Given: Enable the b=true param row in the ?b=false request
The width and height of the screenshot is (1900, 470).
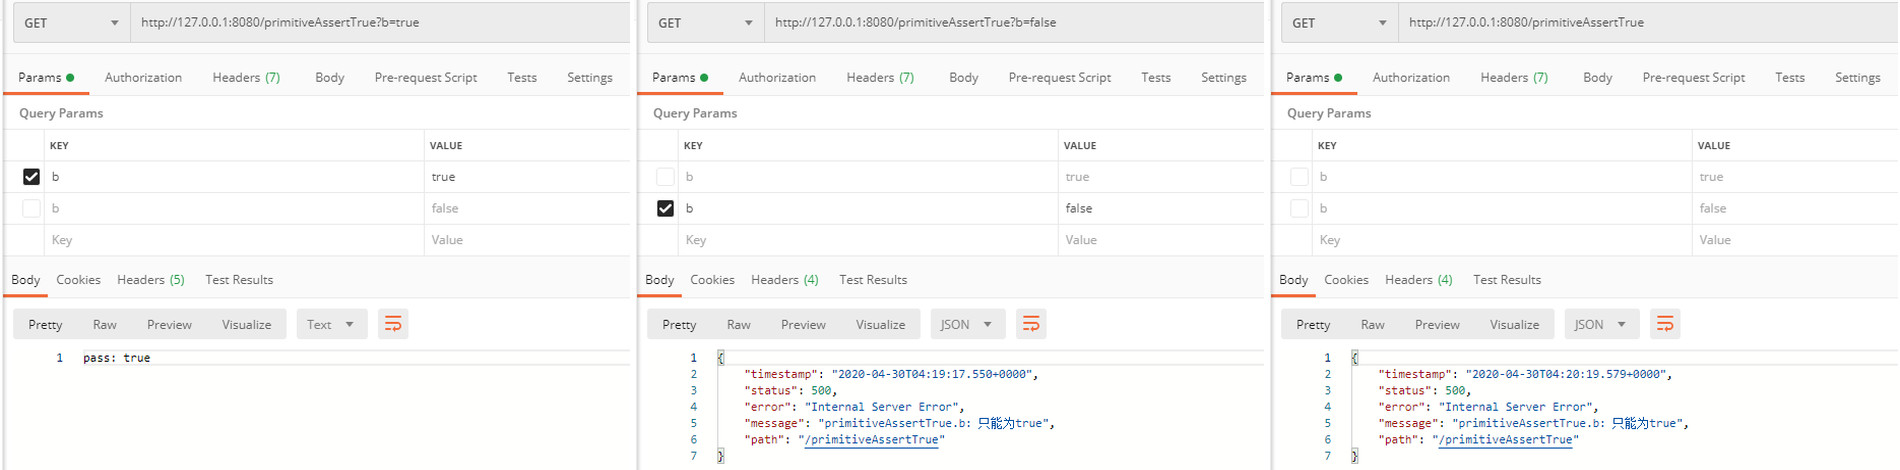Looking at the screenshot, I should point(665,177).
